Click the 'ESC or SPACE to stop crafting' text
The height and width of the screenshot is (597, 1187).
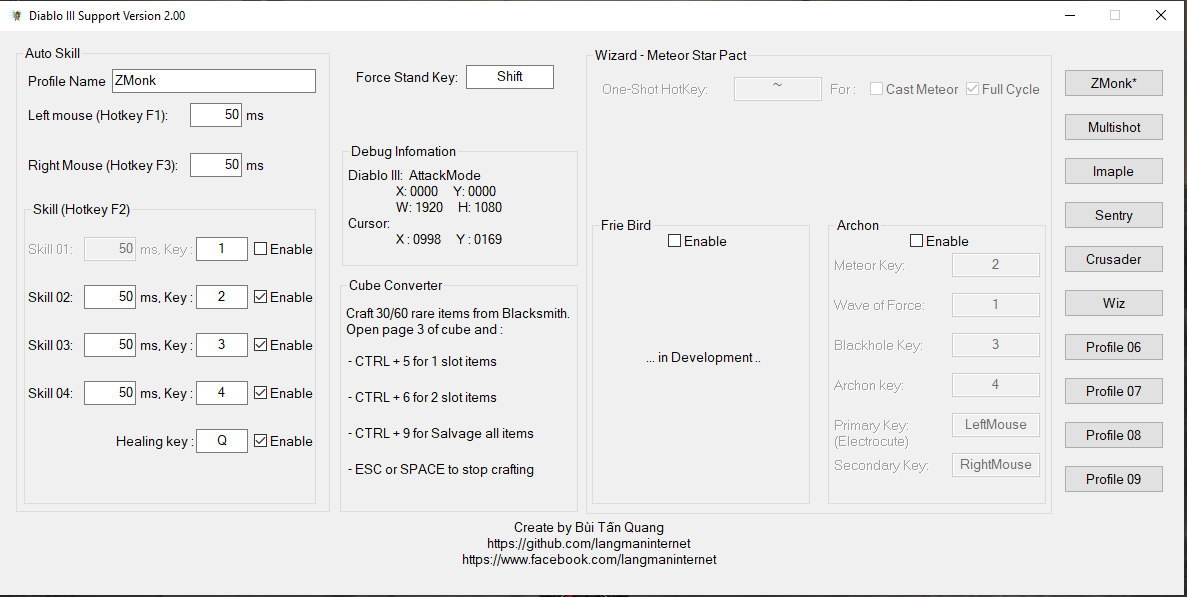(441, 470)
